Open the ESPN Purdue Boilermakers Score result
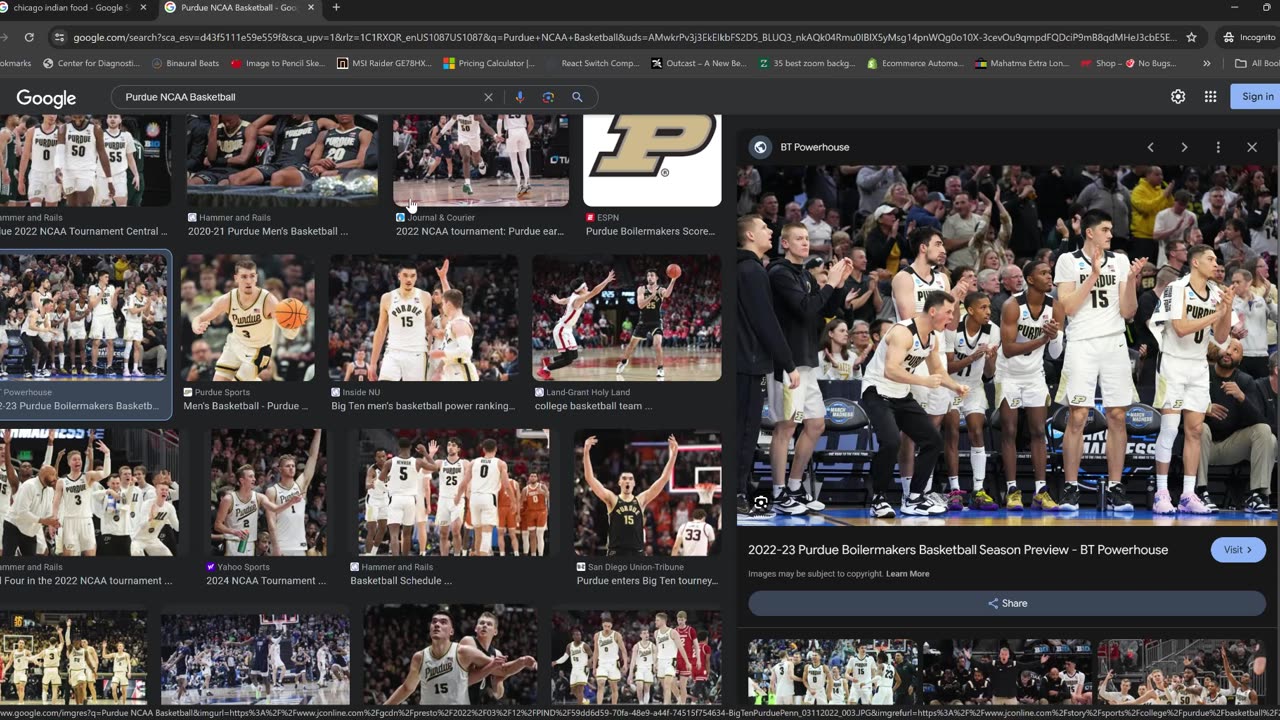1280x720 pixels. pos(652,176)
